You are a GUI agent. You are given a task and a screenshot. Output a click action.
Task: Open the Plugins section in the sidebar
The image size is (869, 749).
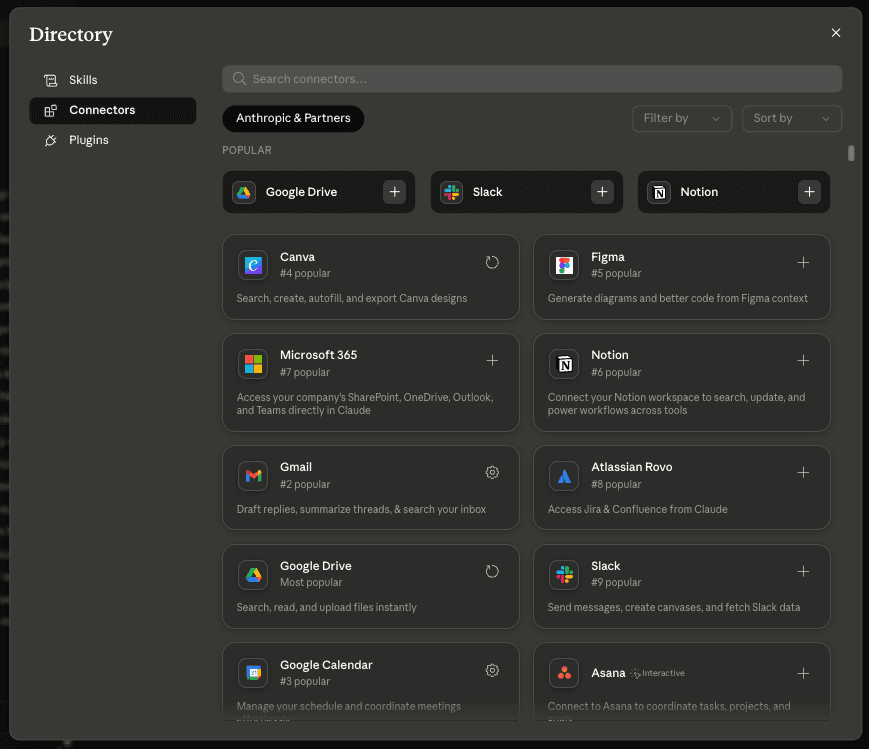point(113,140)
